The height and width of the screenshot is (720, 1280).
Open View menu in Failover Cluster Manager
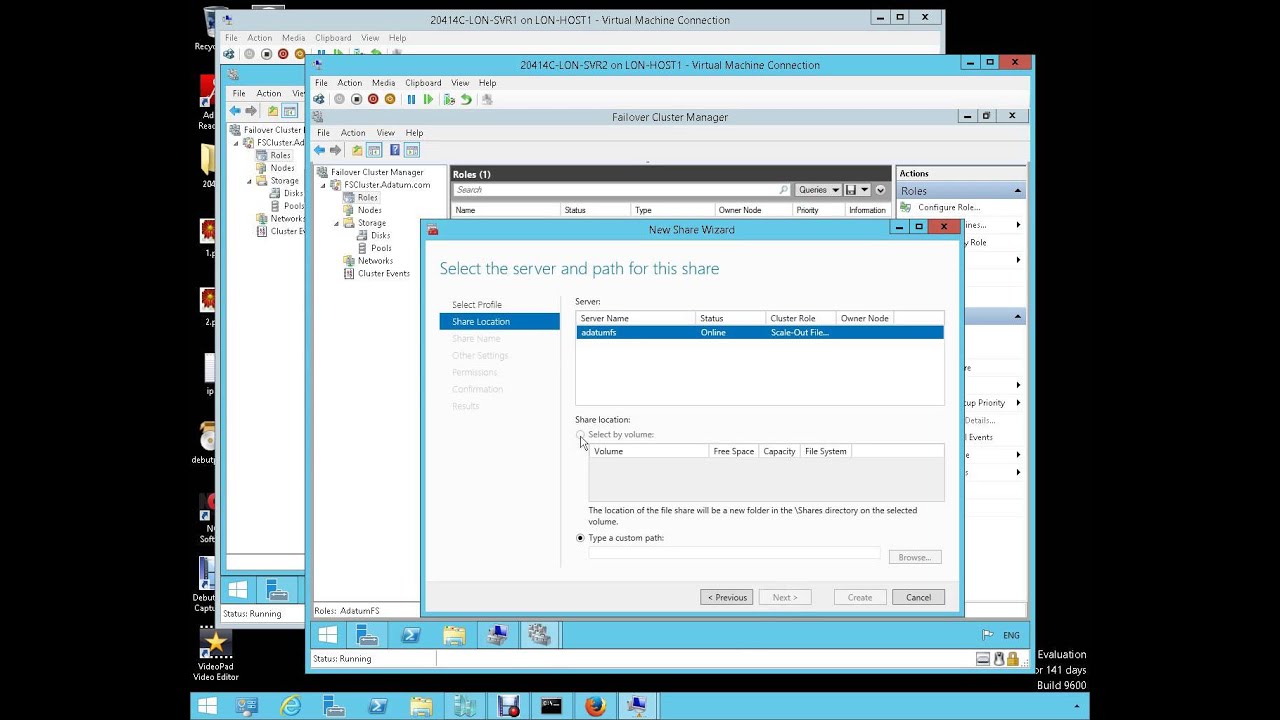click(x=385, y=133)
